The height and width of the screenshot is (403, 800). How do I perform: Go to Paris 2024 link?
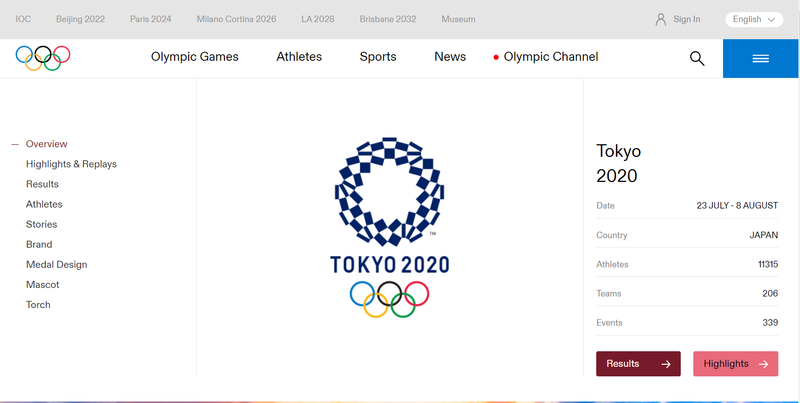(x=151, y=19)
